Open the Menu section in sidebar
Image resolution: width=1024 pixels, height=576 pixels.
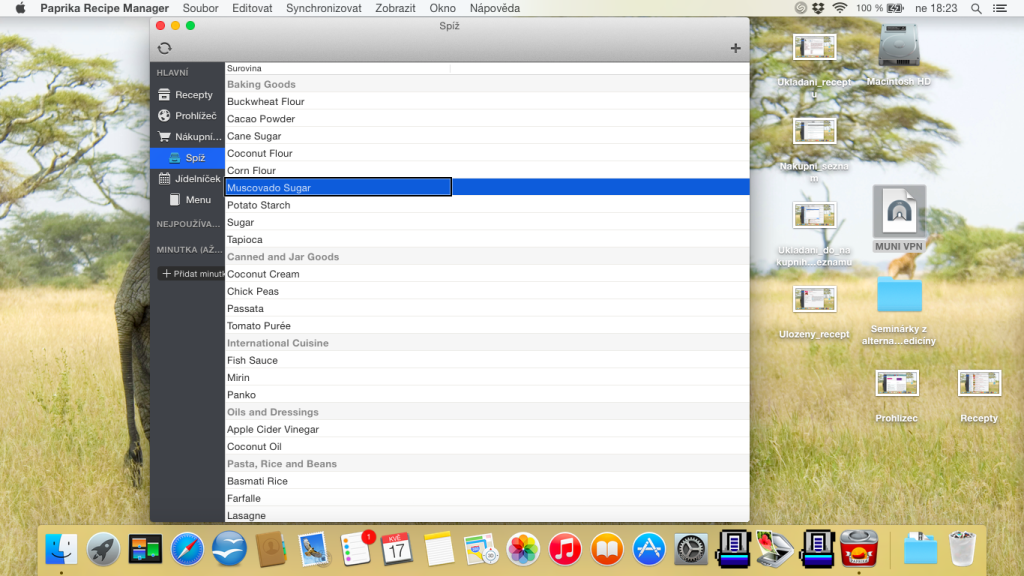[x=189, y=200]
